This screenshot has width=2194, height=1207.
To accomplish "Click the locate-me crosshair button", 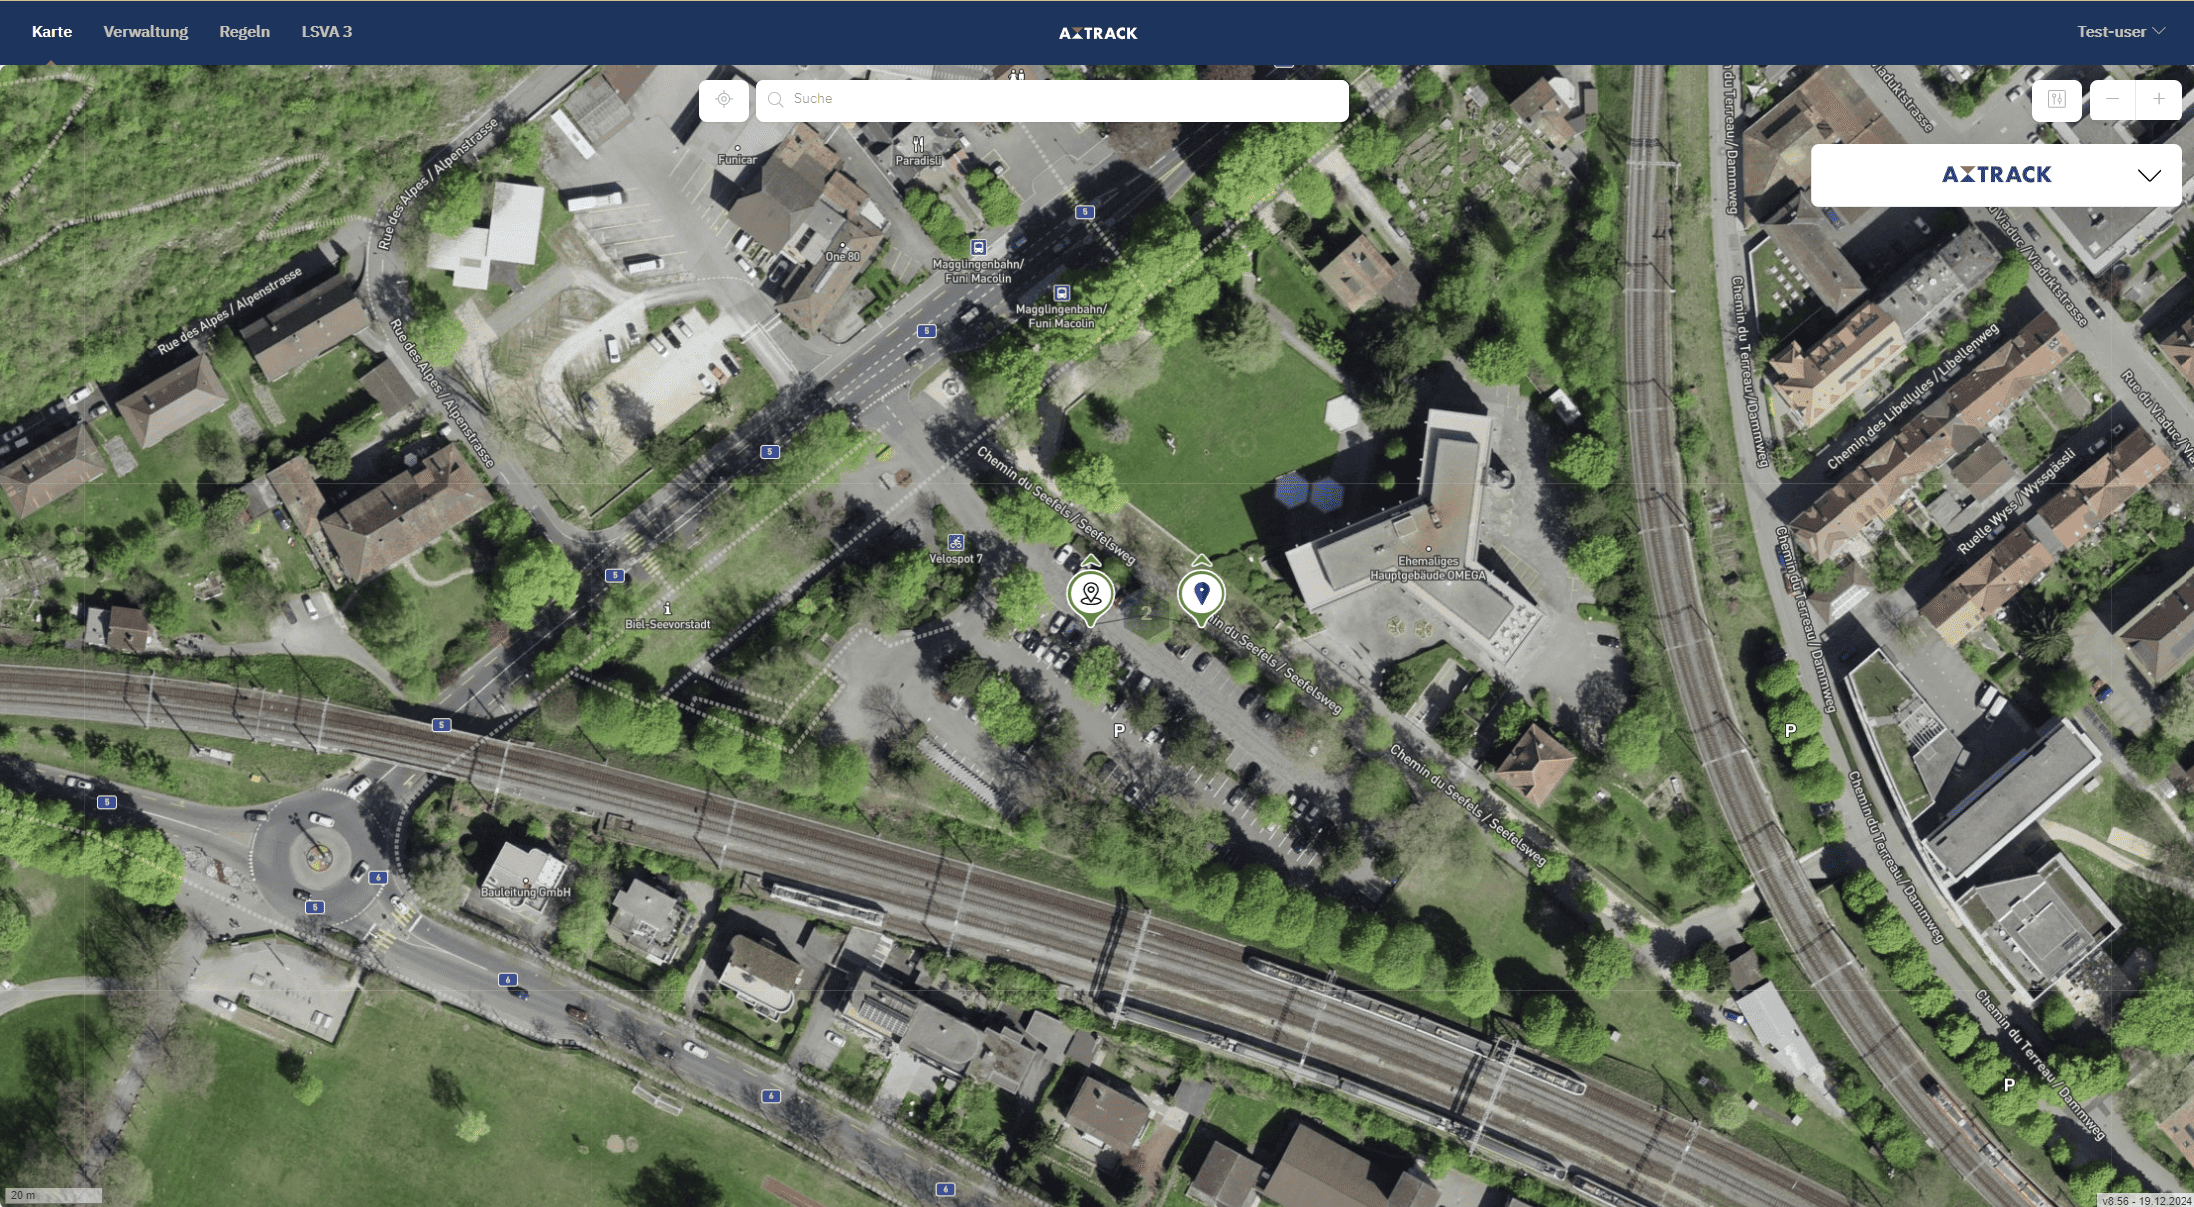I will pos(724,100).
